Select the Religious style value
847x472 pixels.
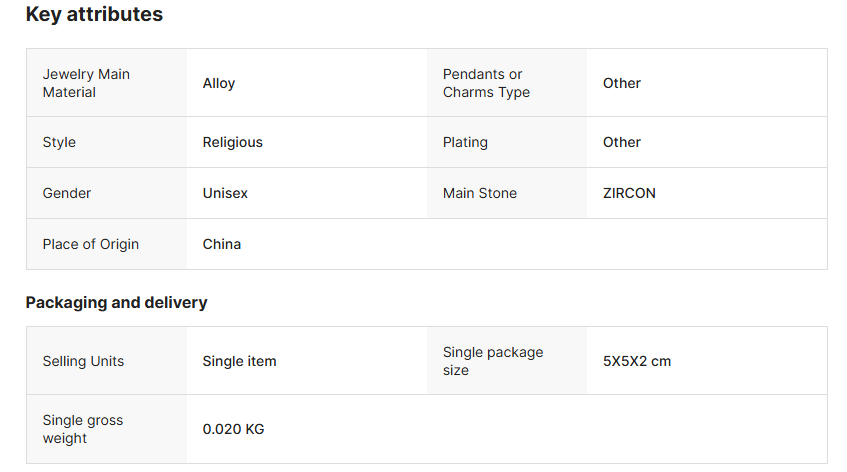click(x=232, y=142)
